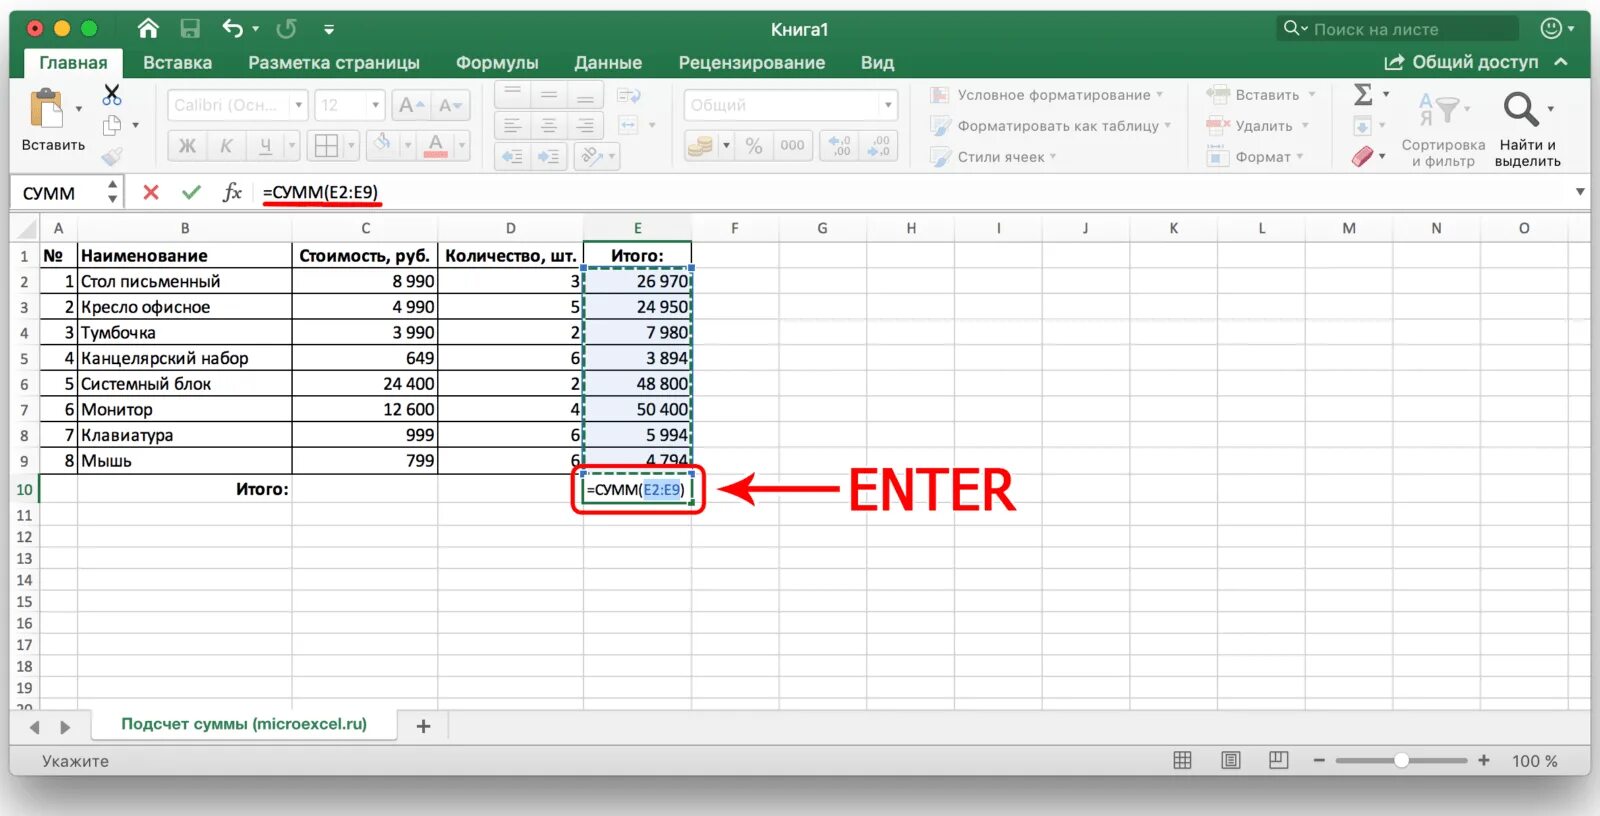
Task: Decrease indent
Action: click(512, 157)
